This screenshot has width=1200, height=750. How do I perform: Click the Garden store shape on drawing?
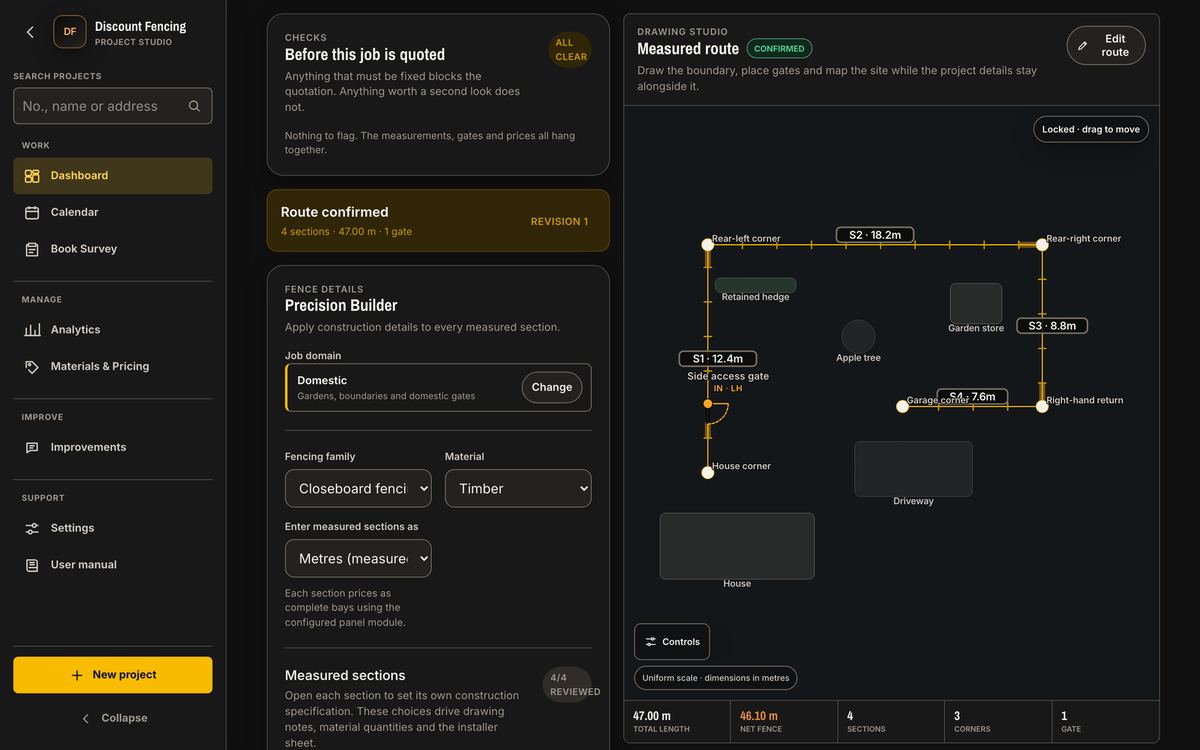(x=976, y=303)
